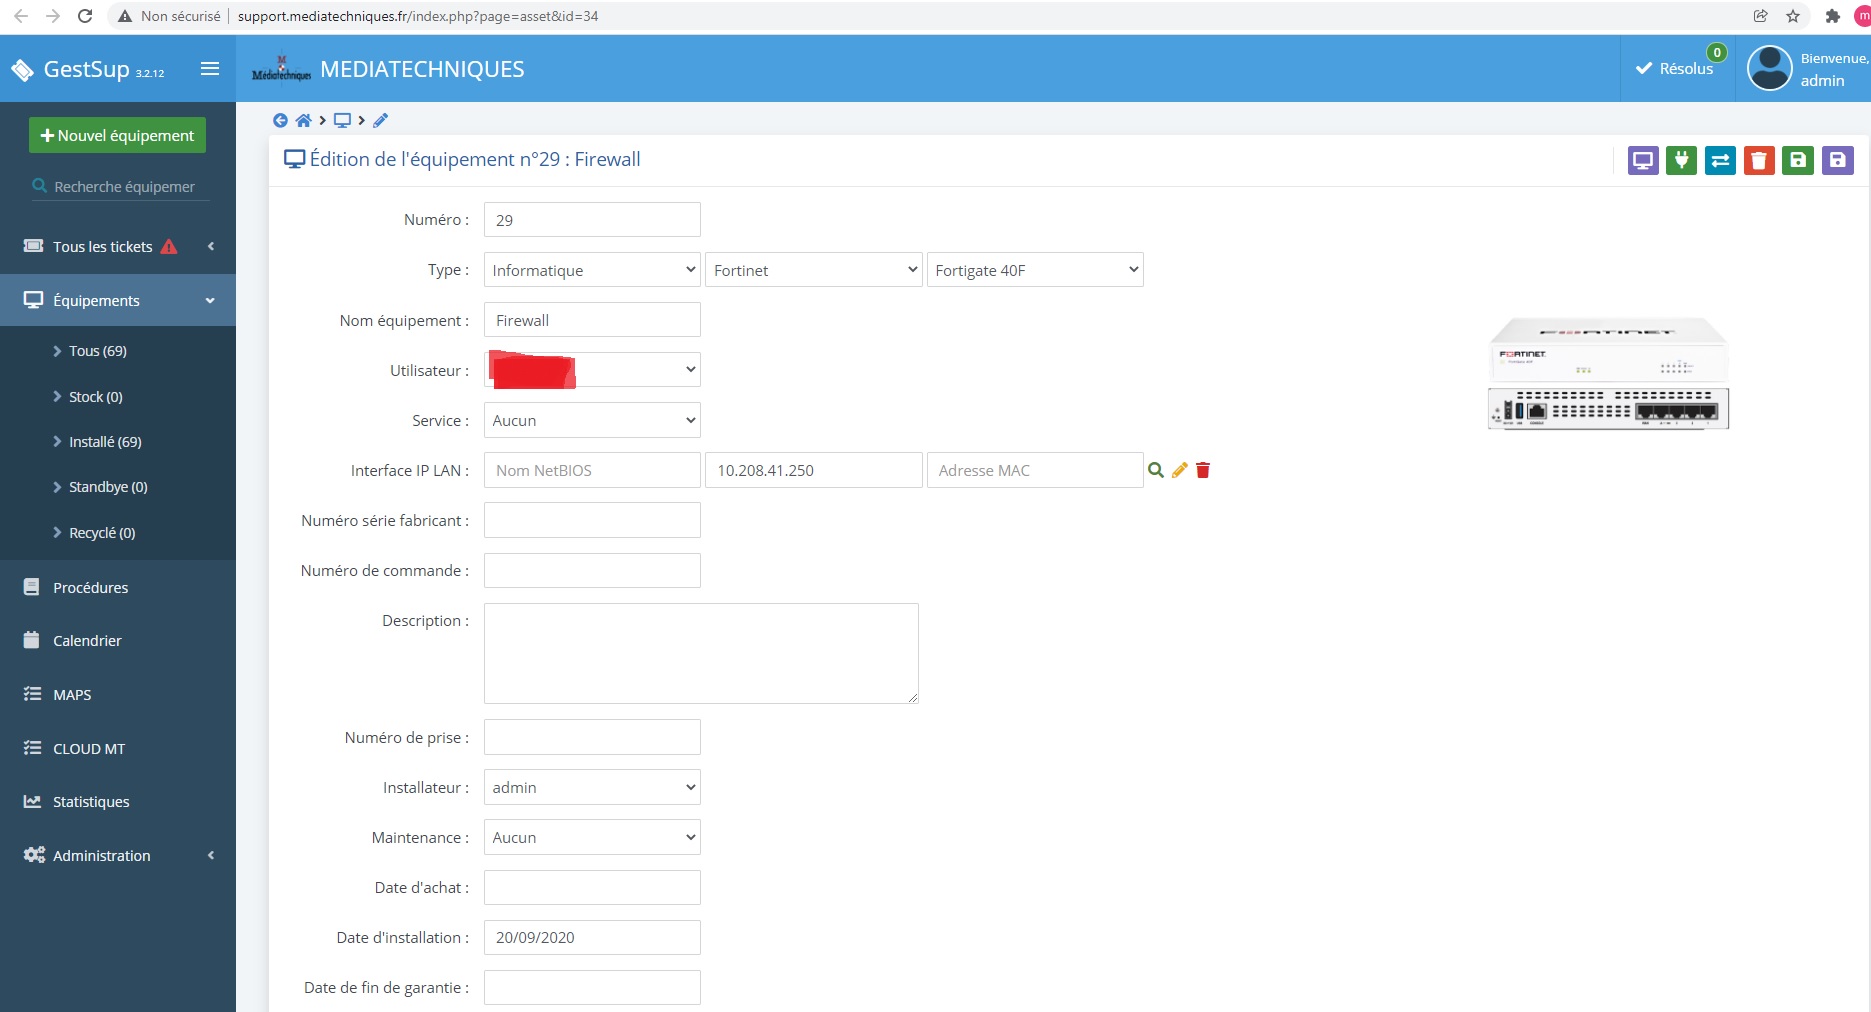Click the red trash icon beside Interface IP LAN
Image resolution: width=1871 pixels, height=1012 pixels.
point(1203,470)
